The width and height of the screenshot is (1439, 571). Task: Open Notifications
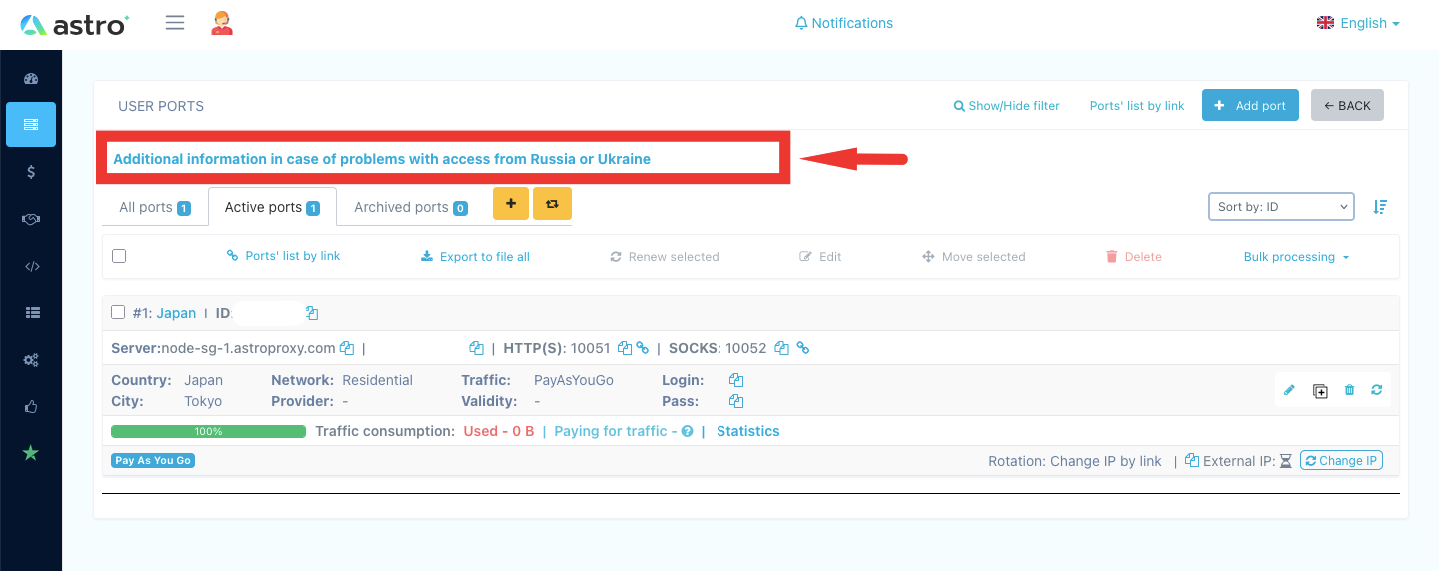tap(843, 23)
